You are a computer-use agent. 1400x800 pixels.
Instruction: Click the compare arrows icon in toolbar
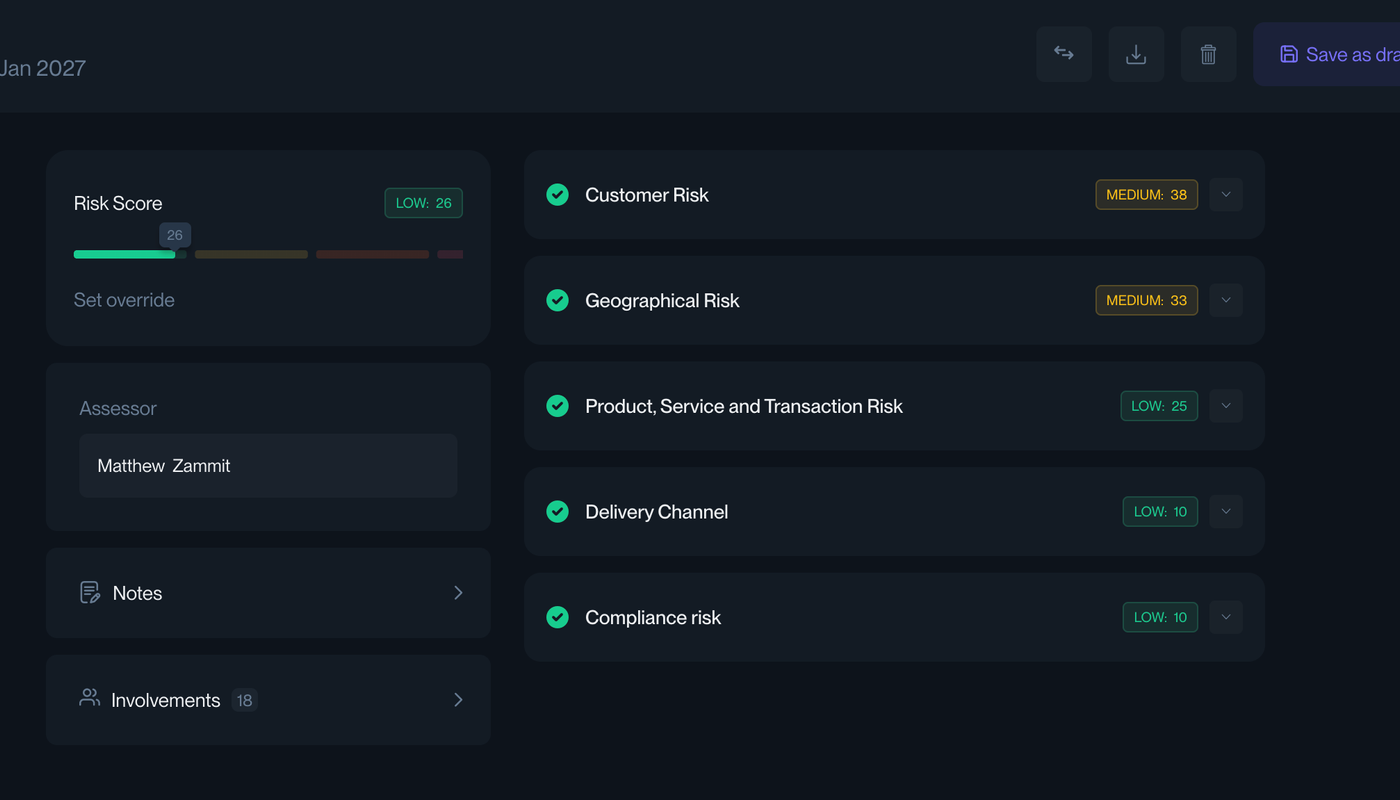pyautogui.click(x=1063, y=54)
